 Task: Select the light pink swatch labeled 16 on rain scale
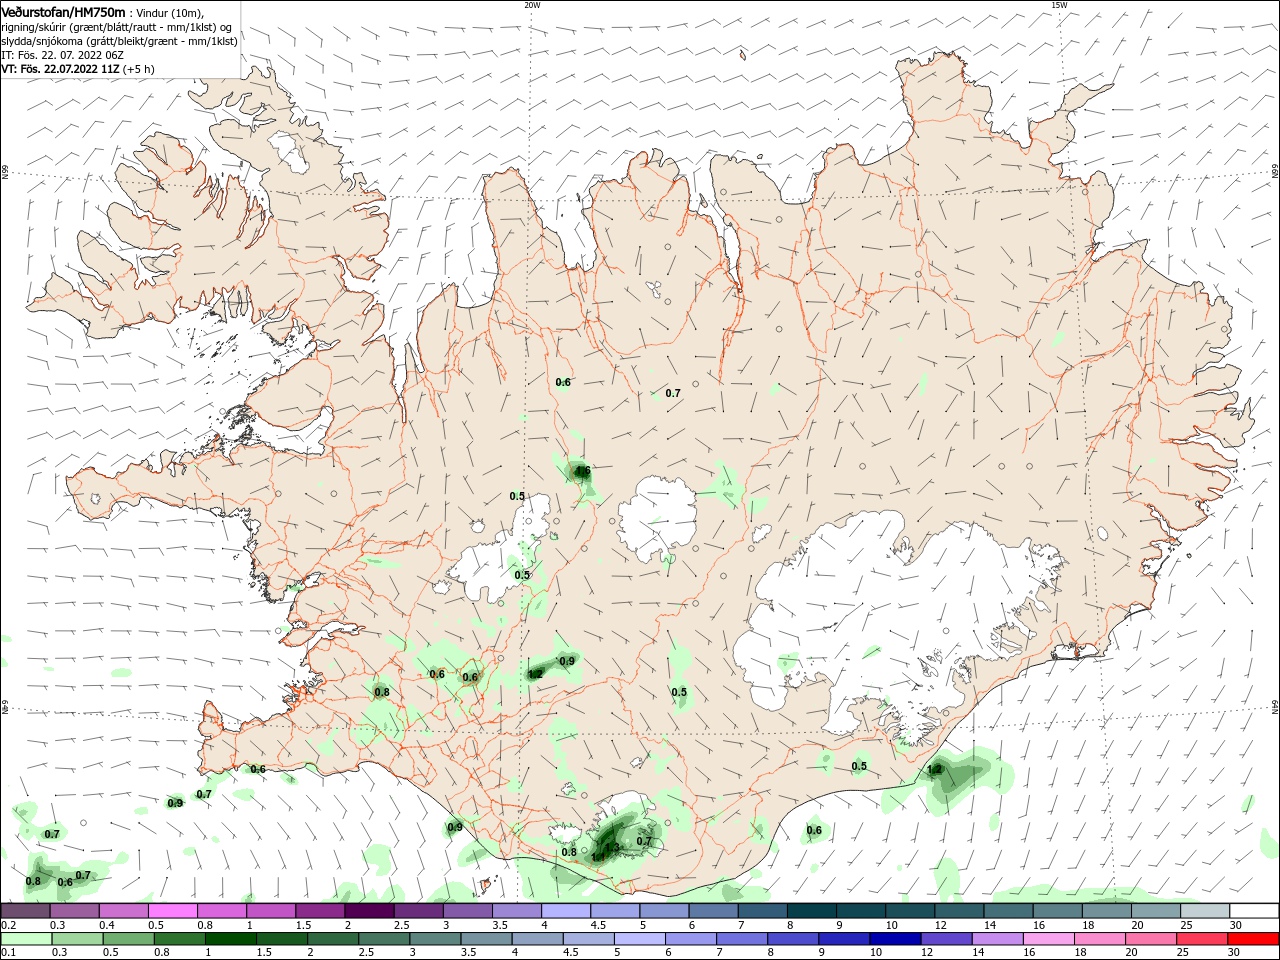click(x=1050, y=939)
